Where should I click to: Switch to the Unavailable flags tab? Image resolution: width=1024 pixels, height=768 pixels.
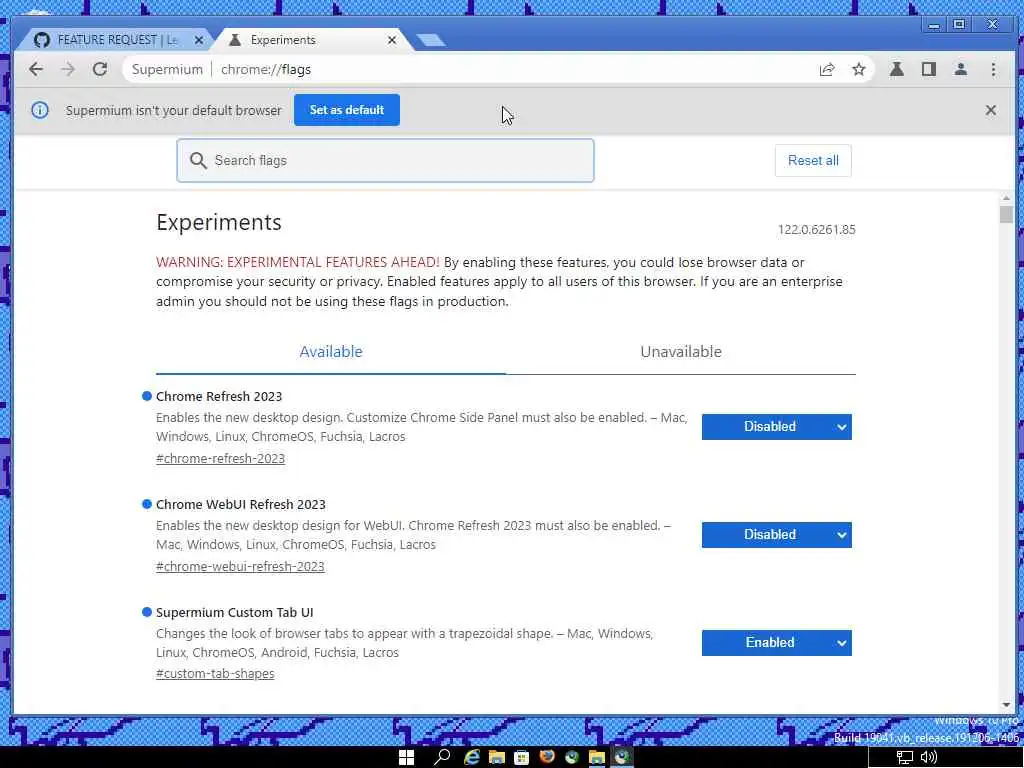[x=680, y=352]
